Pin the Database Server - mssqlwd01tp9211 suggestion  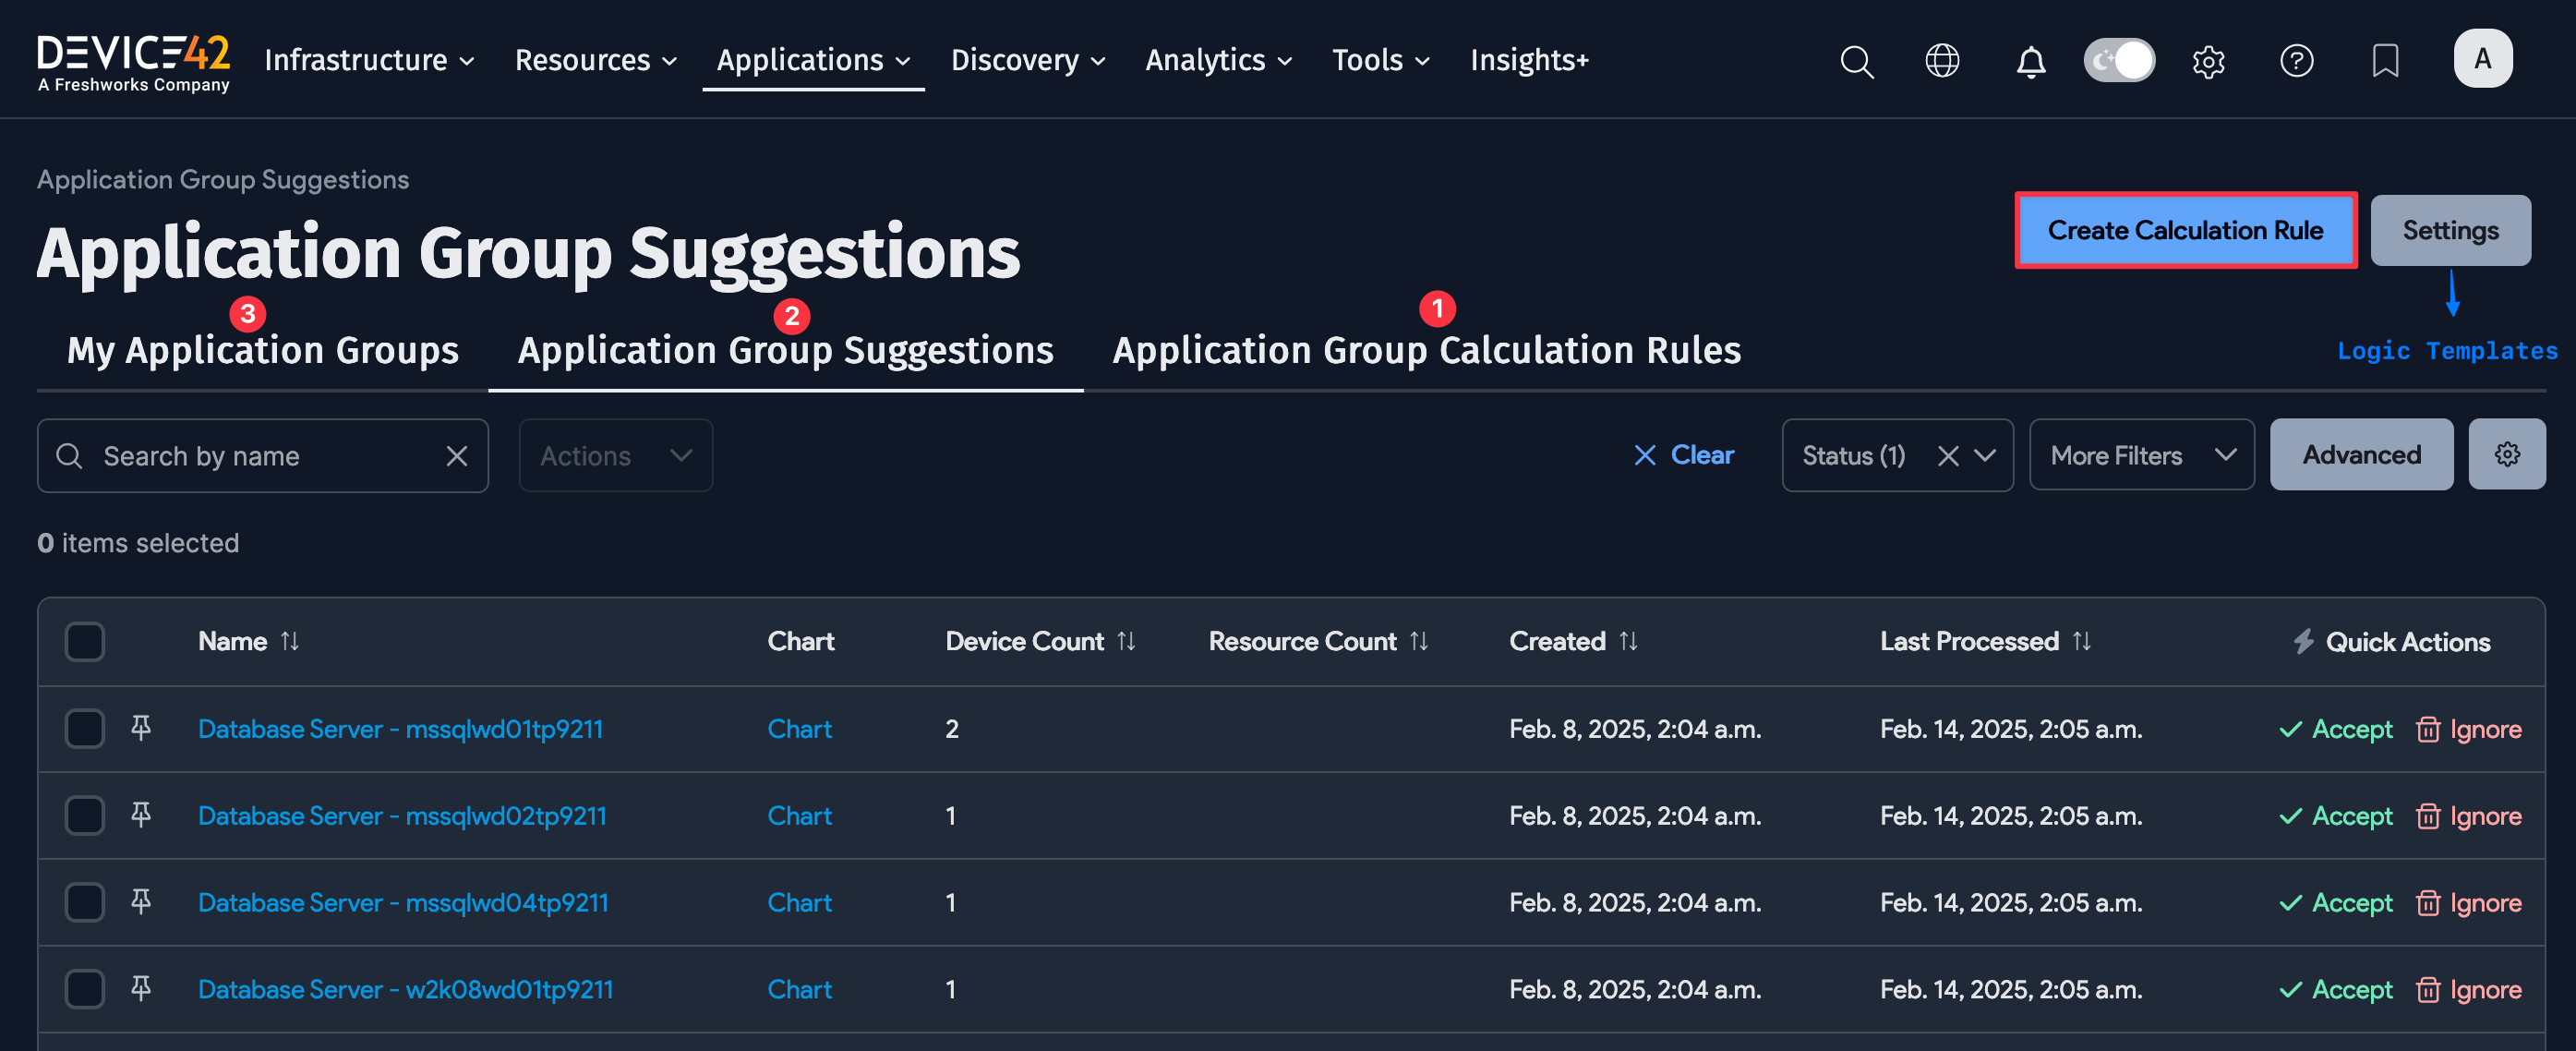click(140, 729)
